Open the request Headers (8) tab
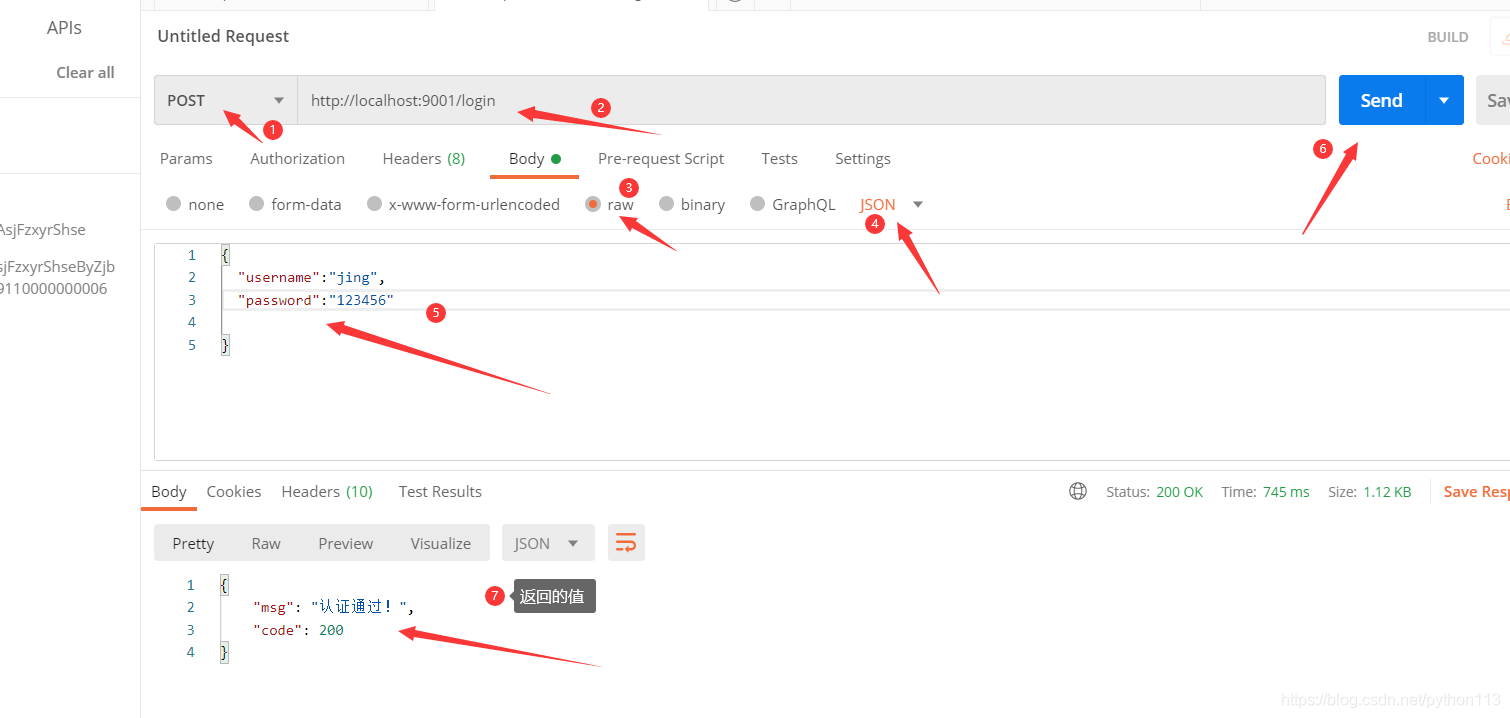The width and height of the screenshot is (1510, 718). click(x=424, y=158)
